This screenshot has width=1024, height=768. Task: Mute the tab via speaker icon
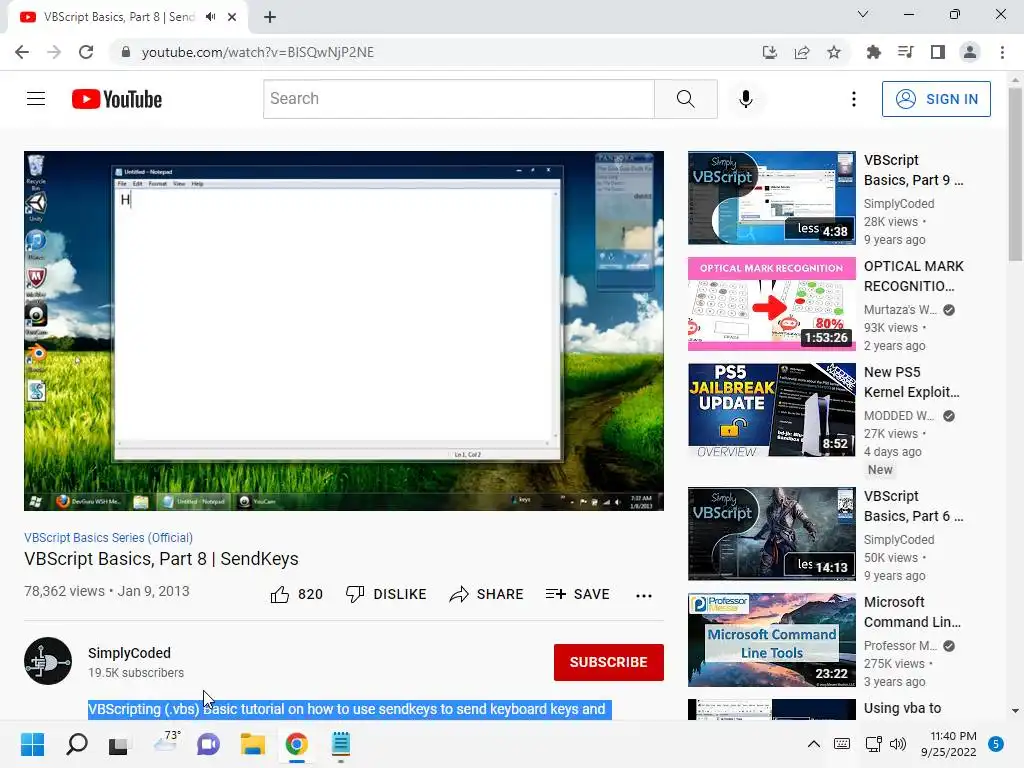pyautogui.click(x=210, y=17)
